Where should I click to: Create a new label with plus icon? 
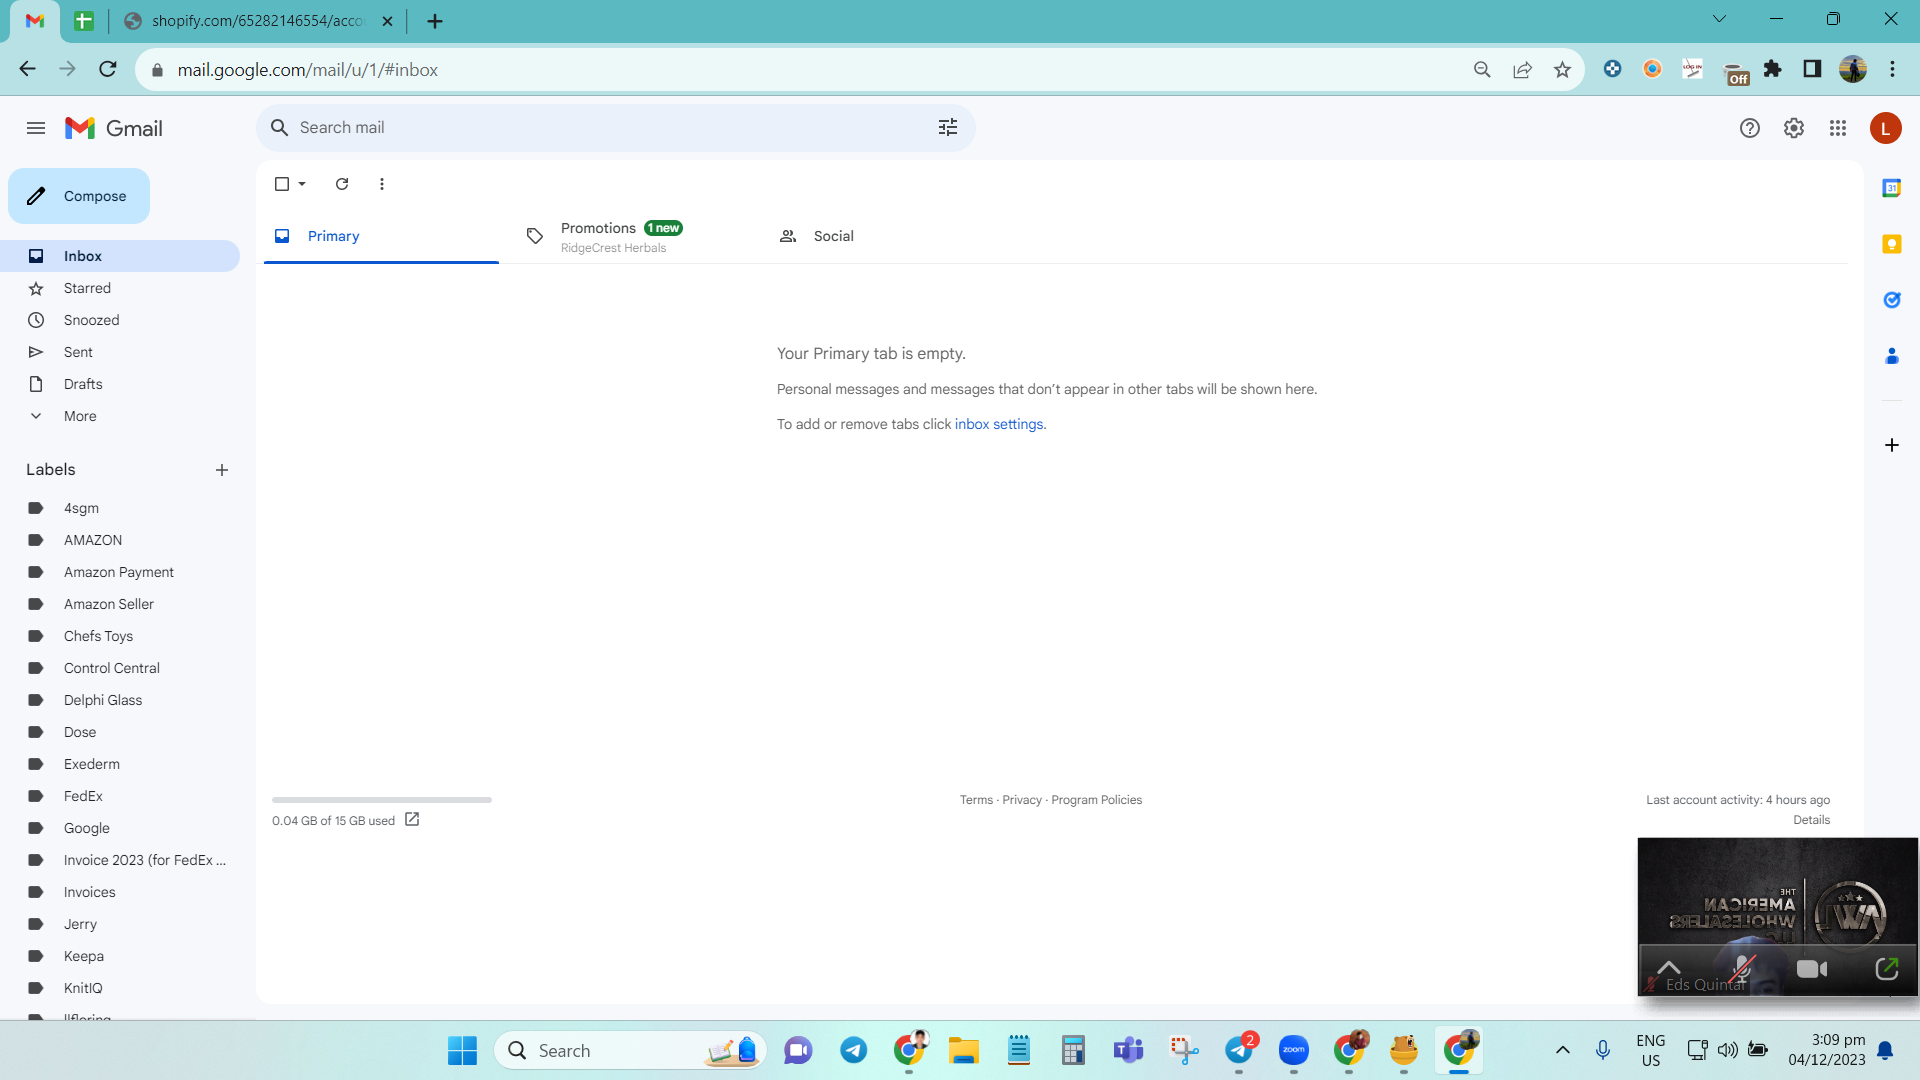[x=222, y=470]
